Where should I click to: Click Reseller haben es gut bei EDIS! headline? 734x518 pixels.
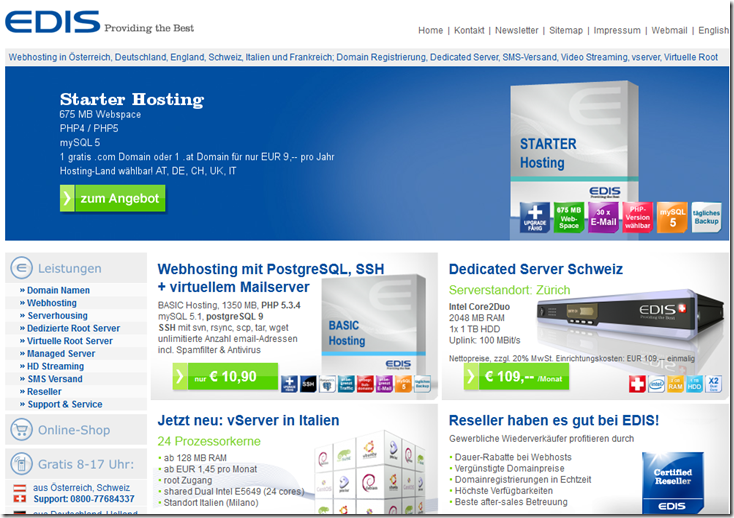click(x=554, y=420)
